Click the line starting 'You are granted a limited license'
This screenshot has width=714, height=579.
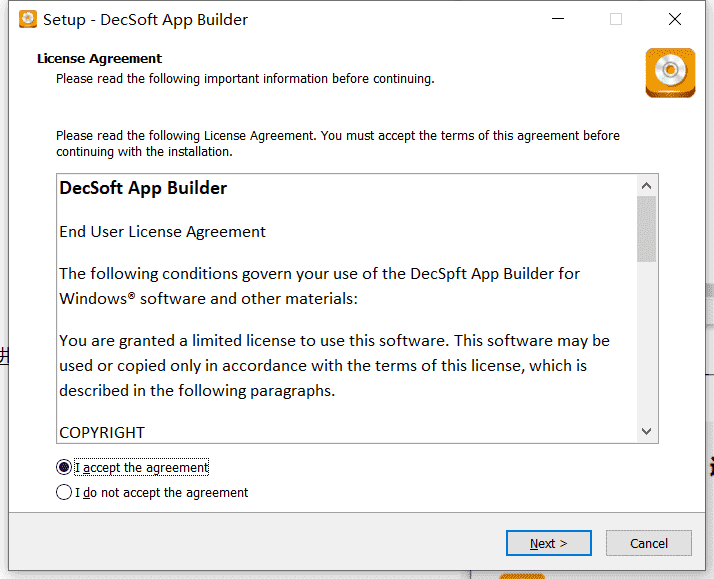[x=334, y=340]
